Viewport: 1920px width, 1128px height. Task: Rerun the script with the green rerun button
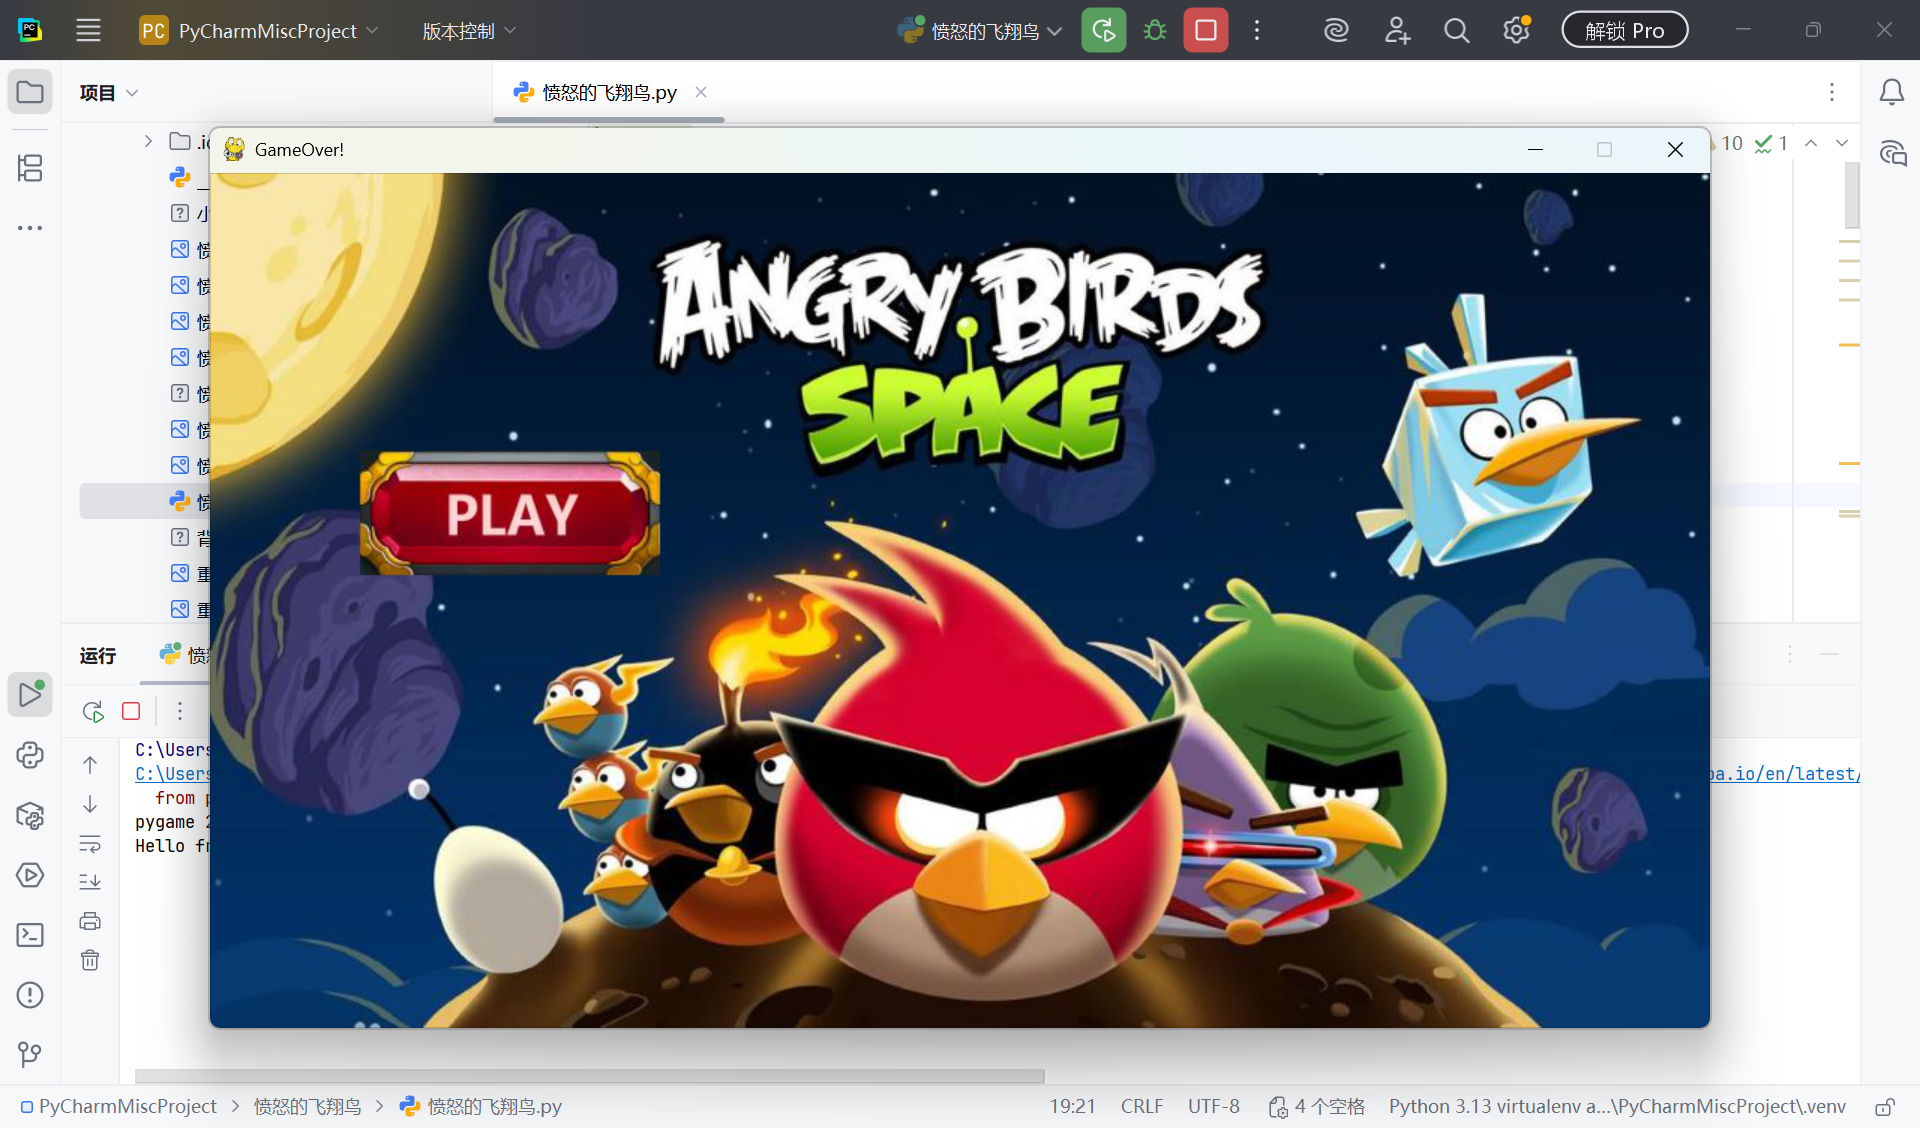click(1104, 31)
